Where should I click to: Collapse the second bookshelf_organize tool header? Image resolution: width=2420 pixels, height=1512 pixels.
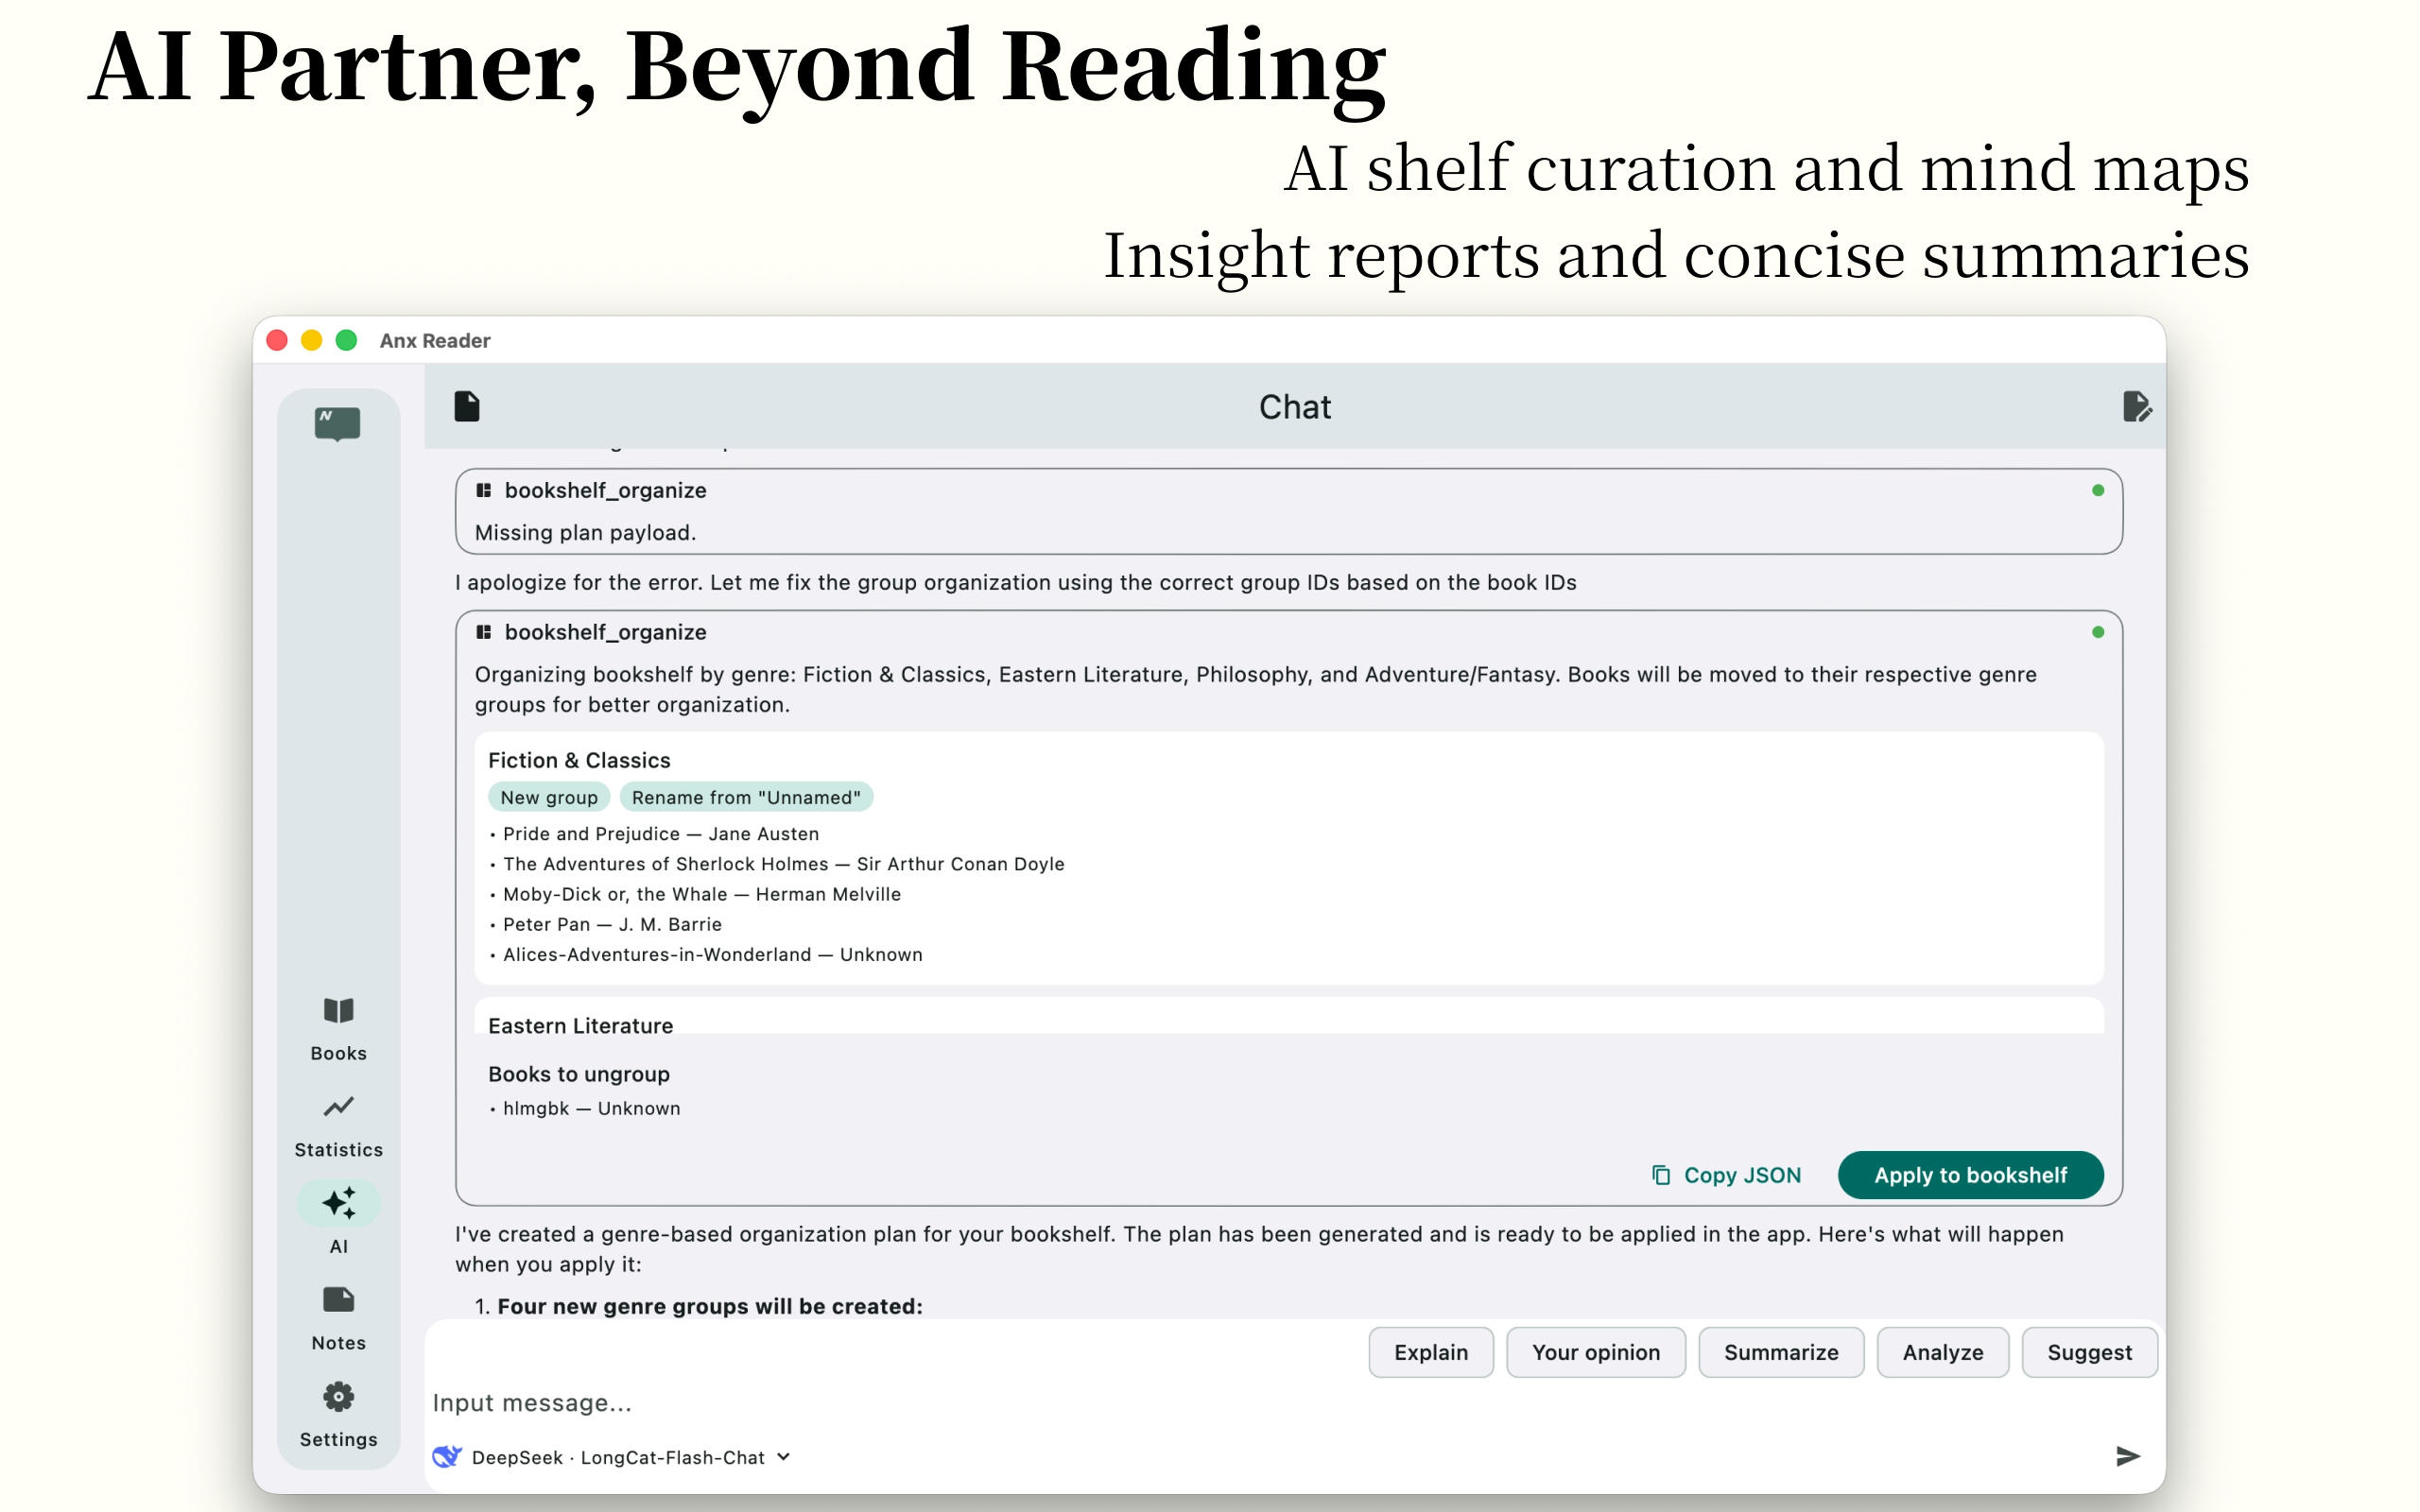[x=605, y=632]
